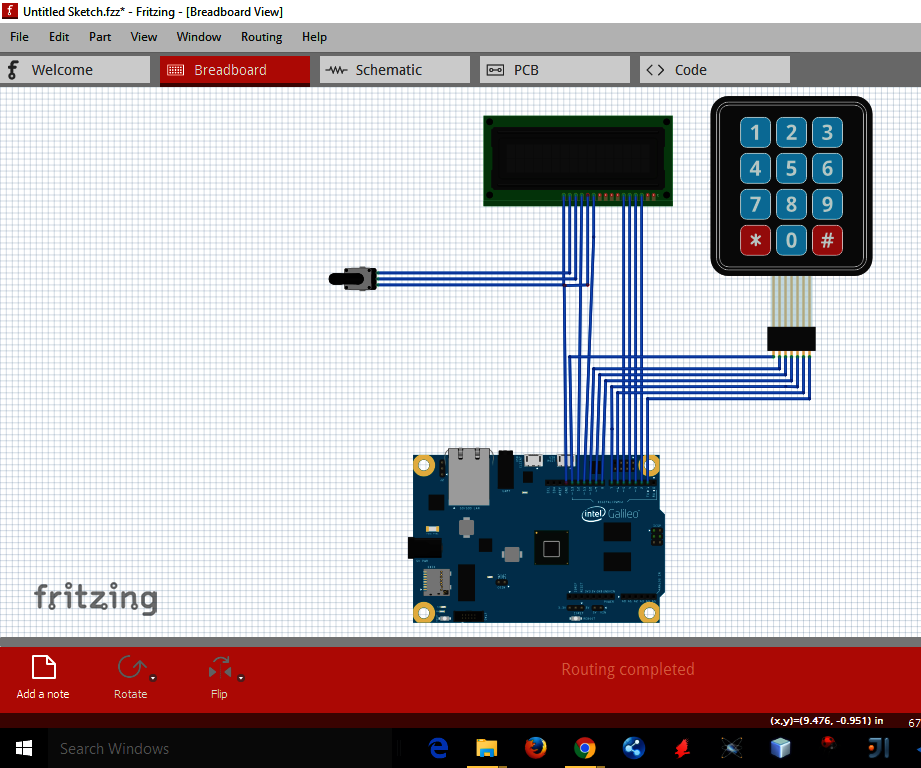Click the Add a note page icon
This screenshot has height=768, width=921.
[43, 666]
